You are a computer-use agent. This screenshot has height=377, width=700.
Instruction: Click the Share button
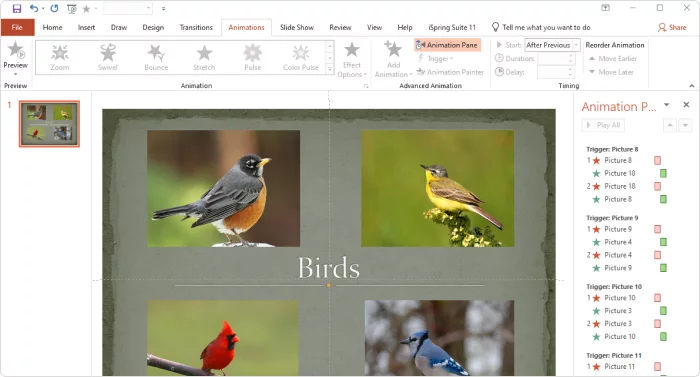[x=672, y=27]
